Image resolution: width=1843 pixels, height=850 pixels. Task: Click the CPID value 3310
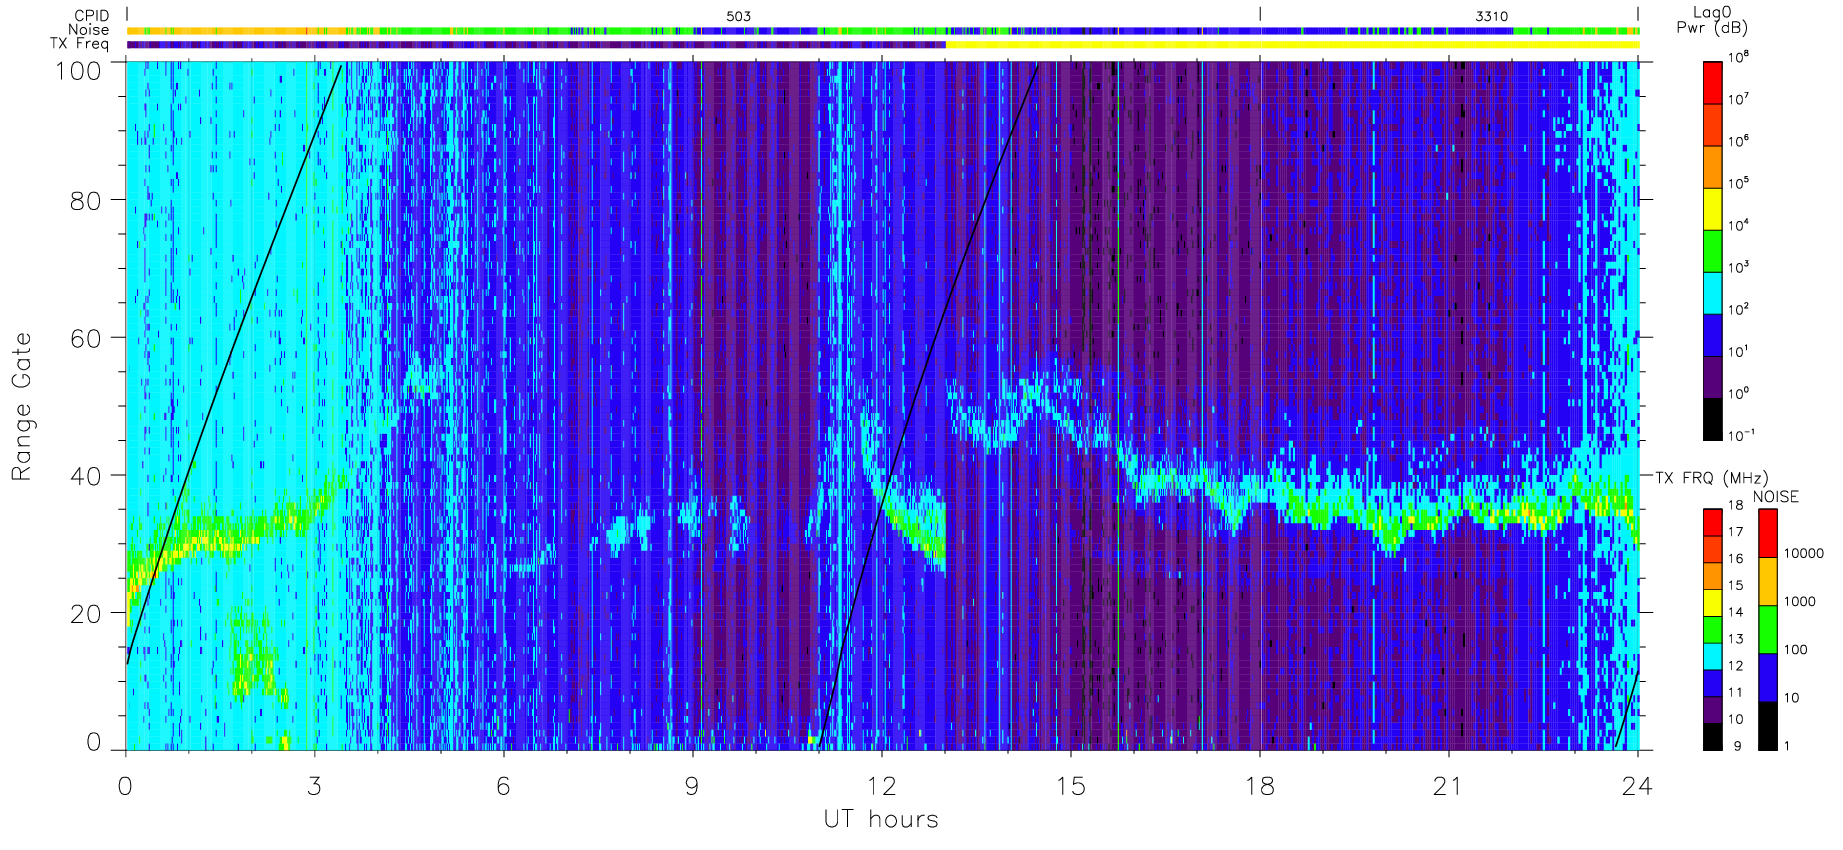[x=1491, y=16]
